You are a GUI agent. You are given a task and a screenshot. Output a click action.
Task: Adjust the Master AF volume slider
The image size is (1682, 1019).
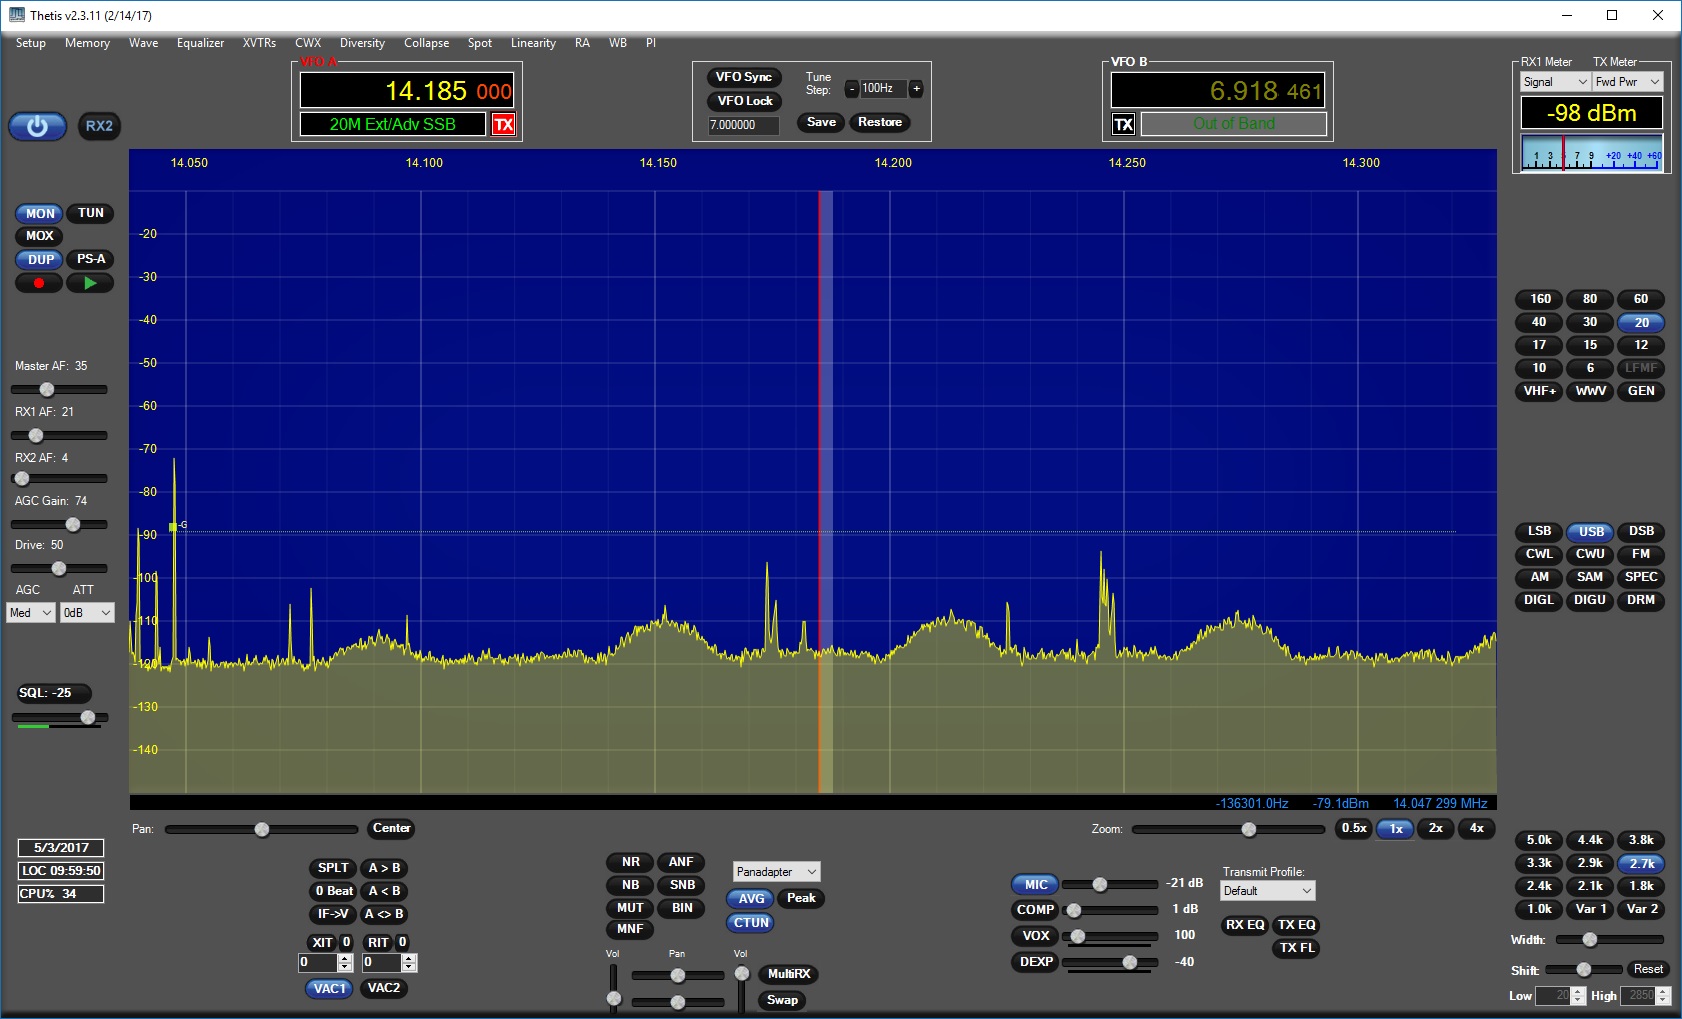coord(47,389)
